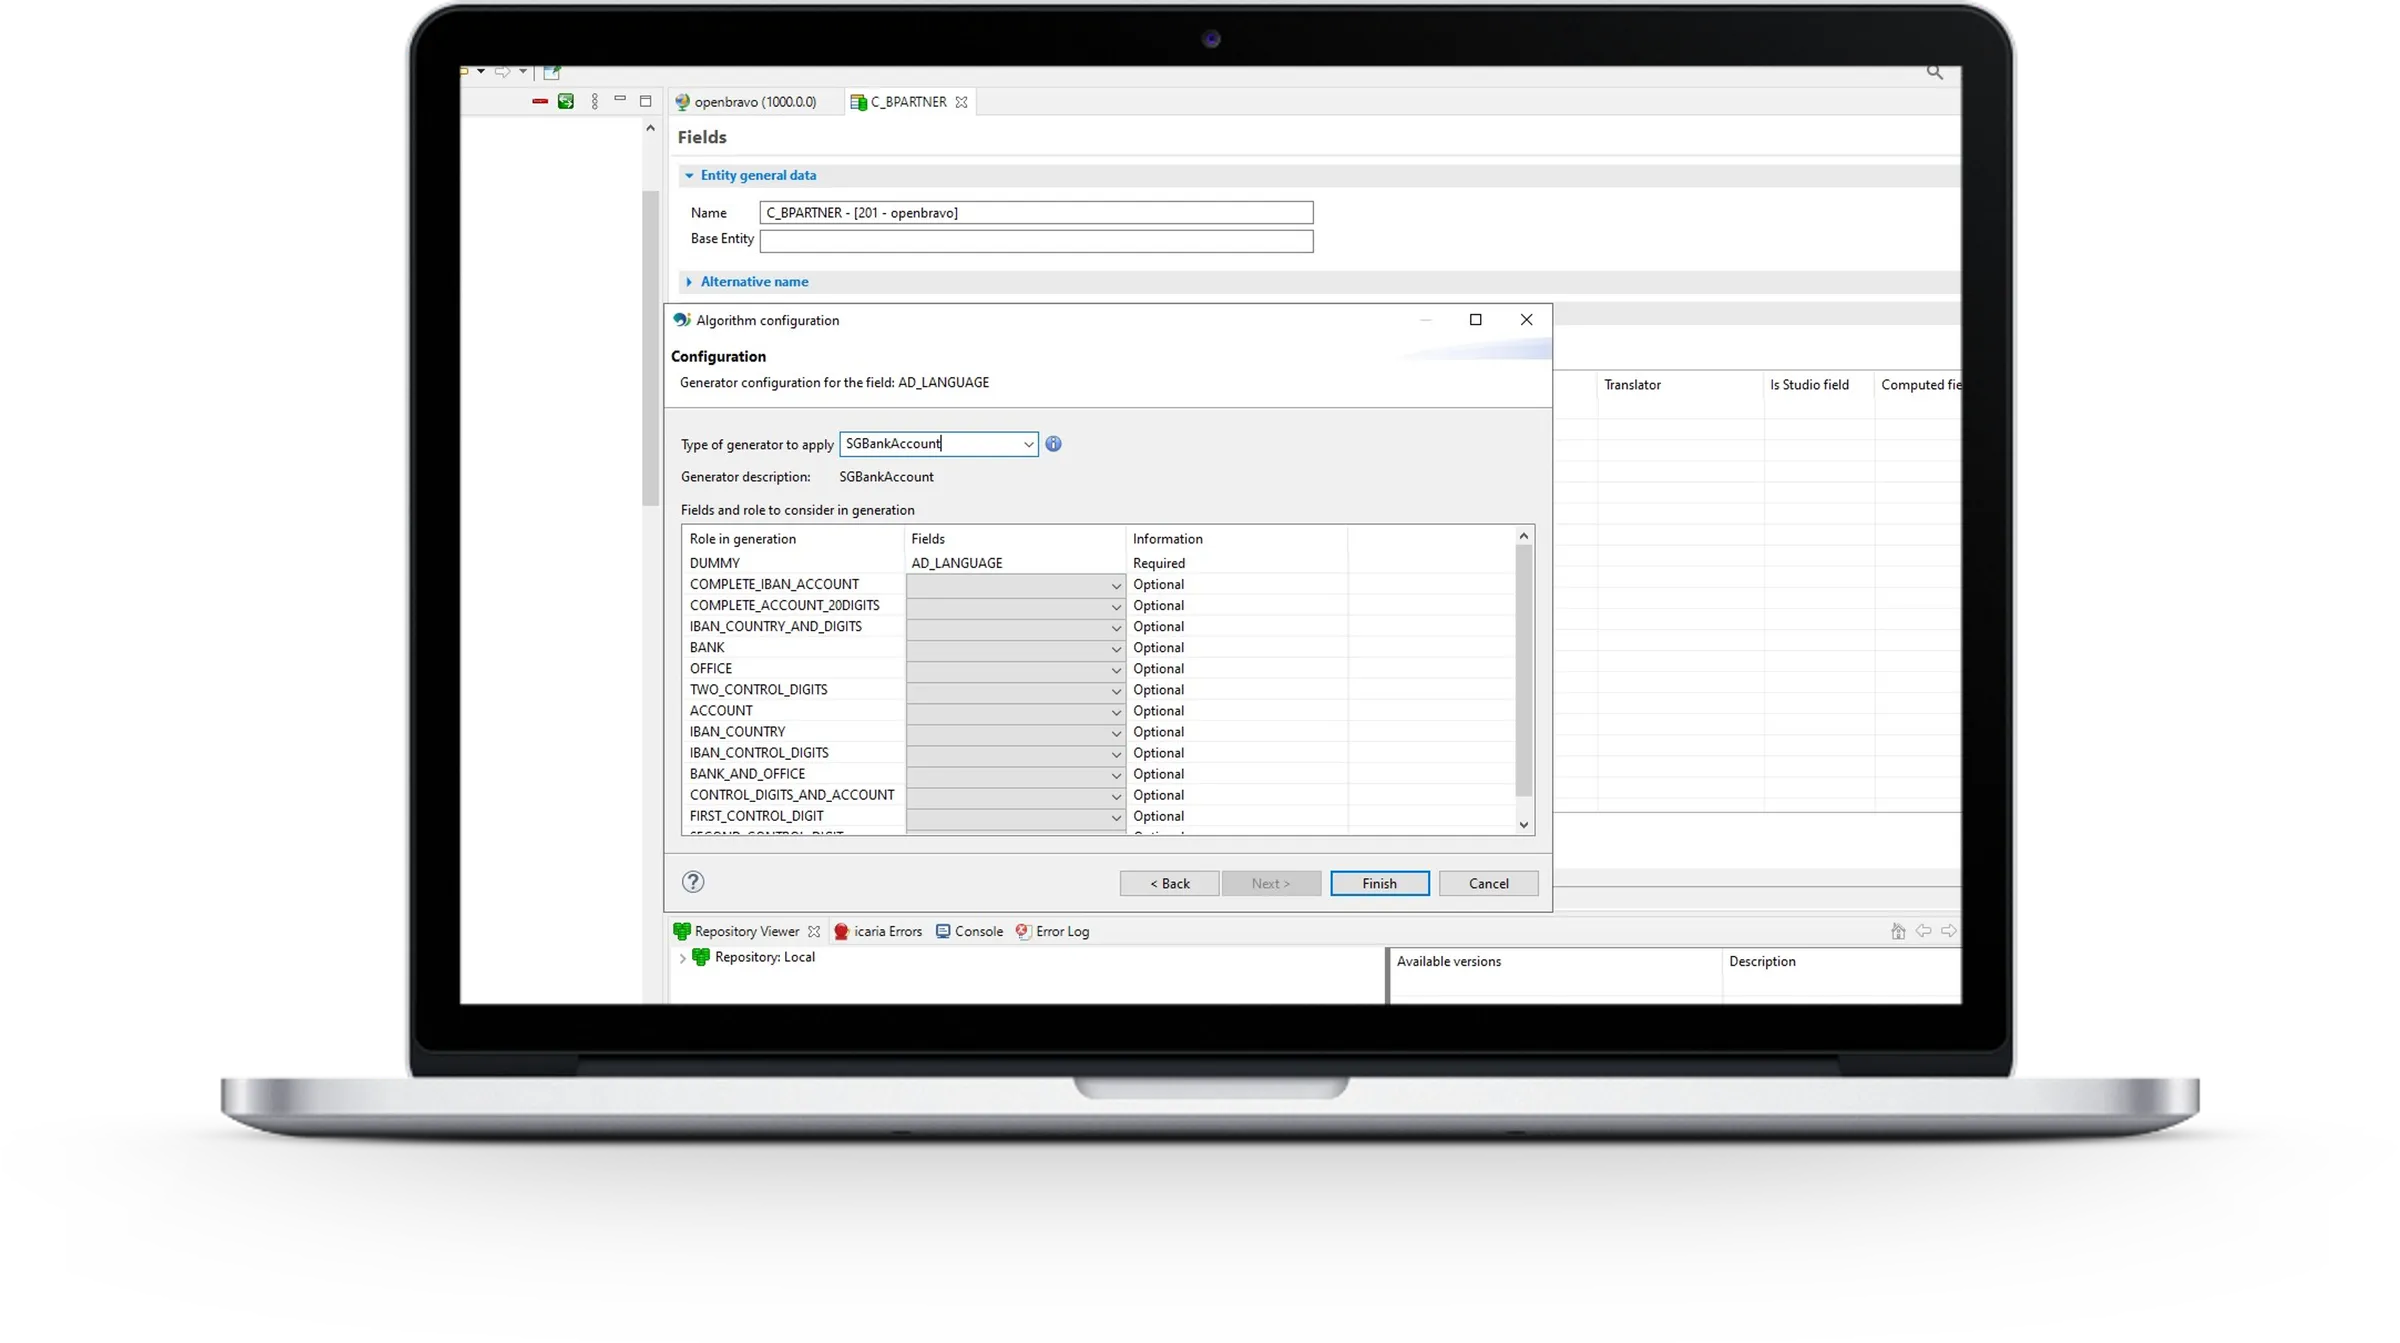
Task: Expand the Alternative name section
Action: pyautogui.click(x=689, y=282)
